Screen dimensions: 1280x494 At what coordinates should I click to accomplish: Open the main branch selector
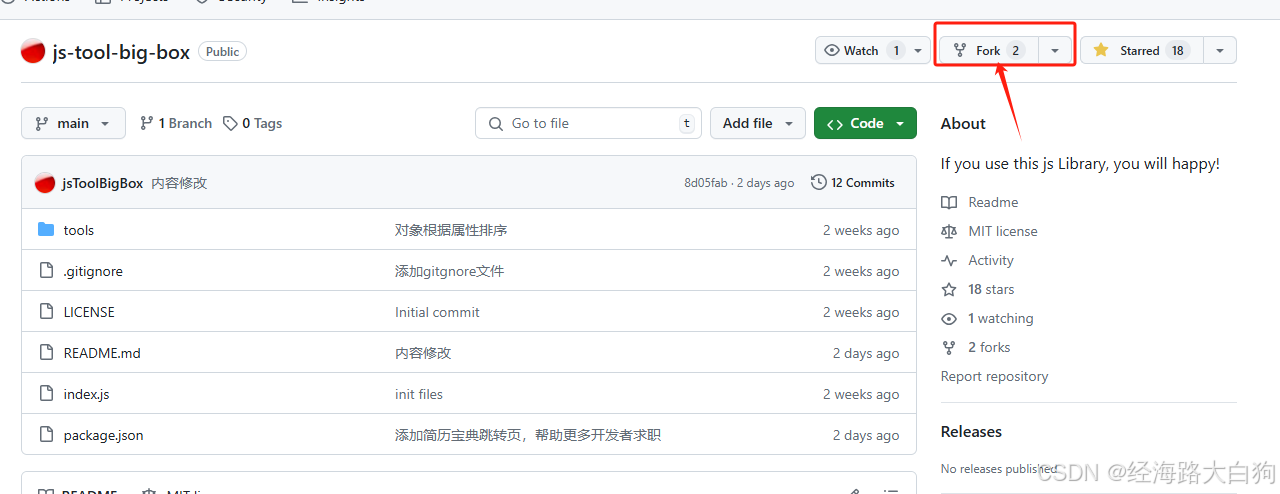click(x=73, y=123)
